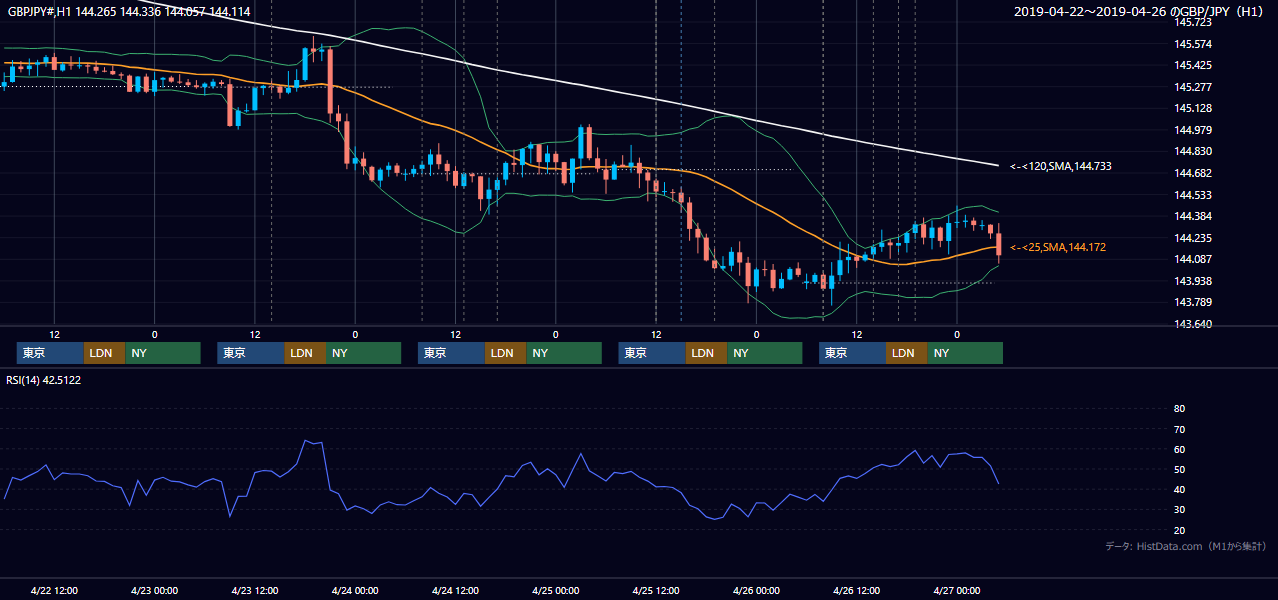1278x600 pixels.
Task: Click the leftmost 東京 session box
Action: point(50,353)
